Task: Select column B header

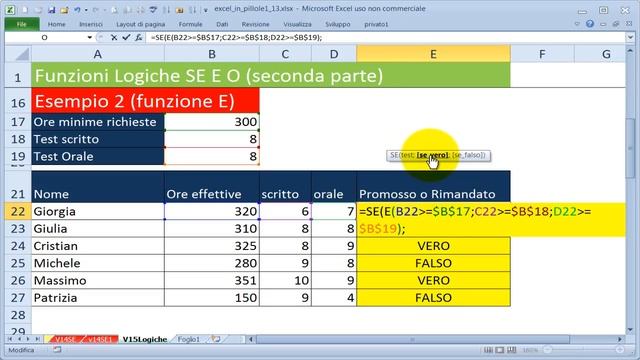Action: pos(212,54)
